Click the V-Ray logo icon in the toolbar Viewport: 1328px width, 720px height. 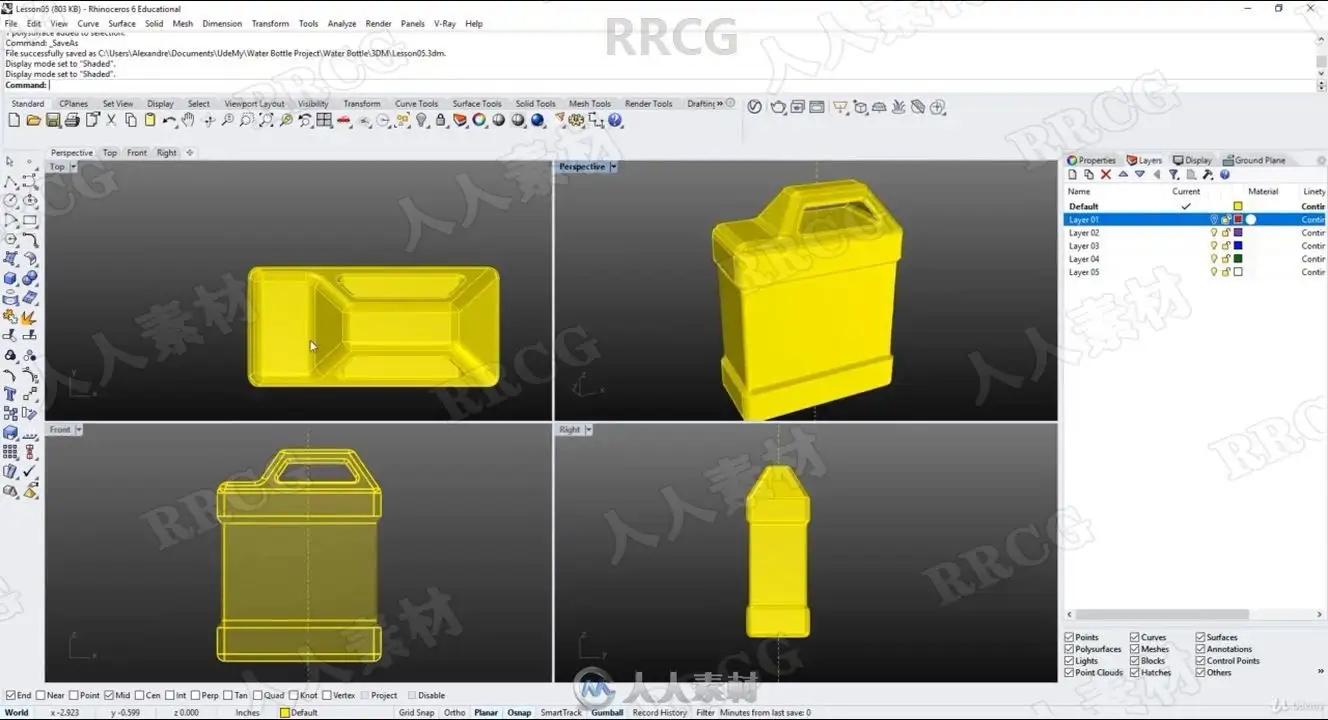pyautogui.click(x=755, y=107)
